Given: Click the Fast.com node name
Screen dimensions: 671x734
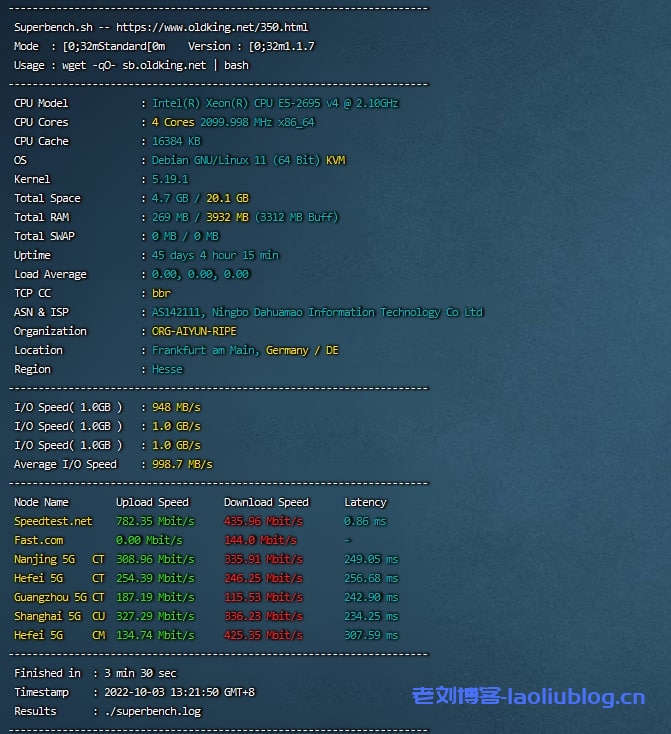Looking at the screenshot, I should tap(39, 540).
